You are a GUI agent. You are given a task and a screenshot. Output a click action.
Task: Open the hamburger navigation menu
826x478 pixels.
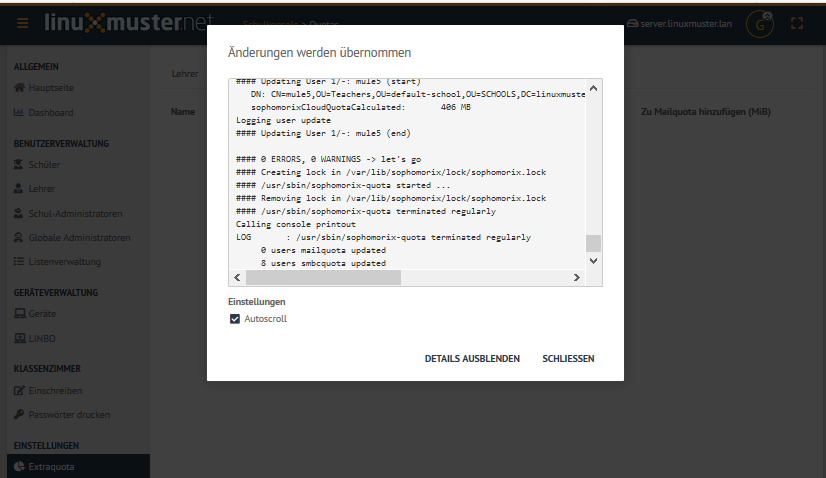coord(22,23)
